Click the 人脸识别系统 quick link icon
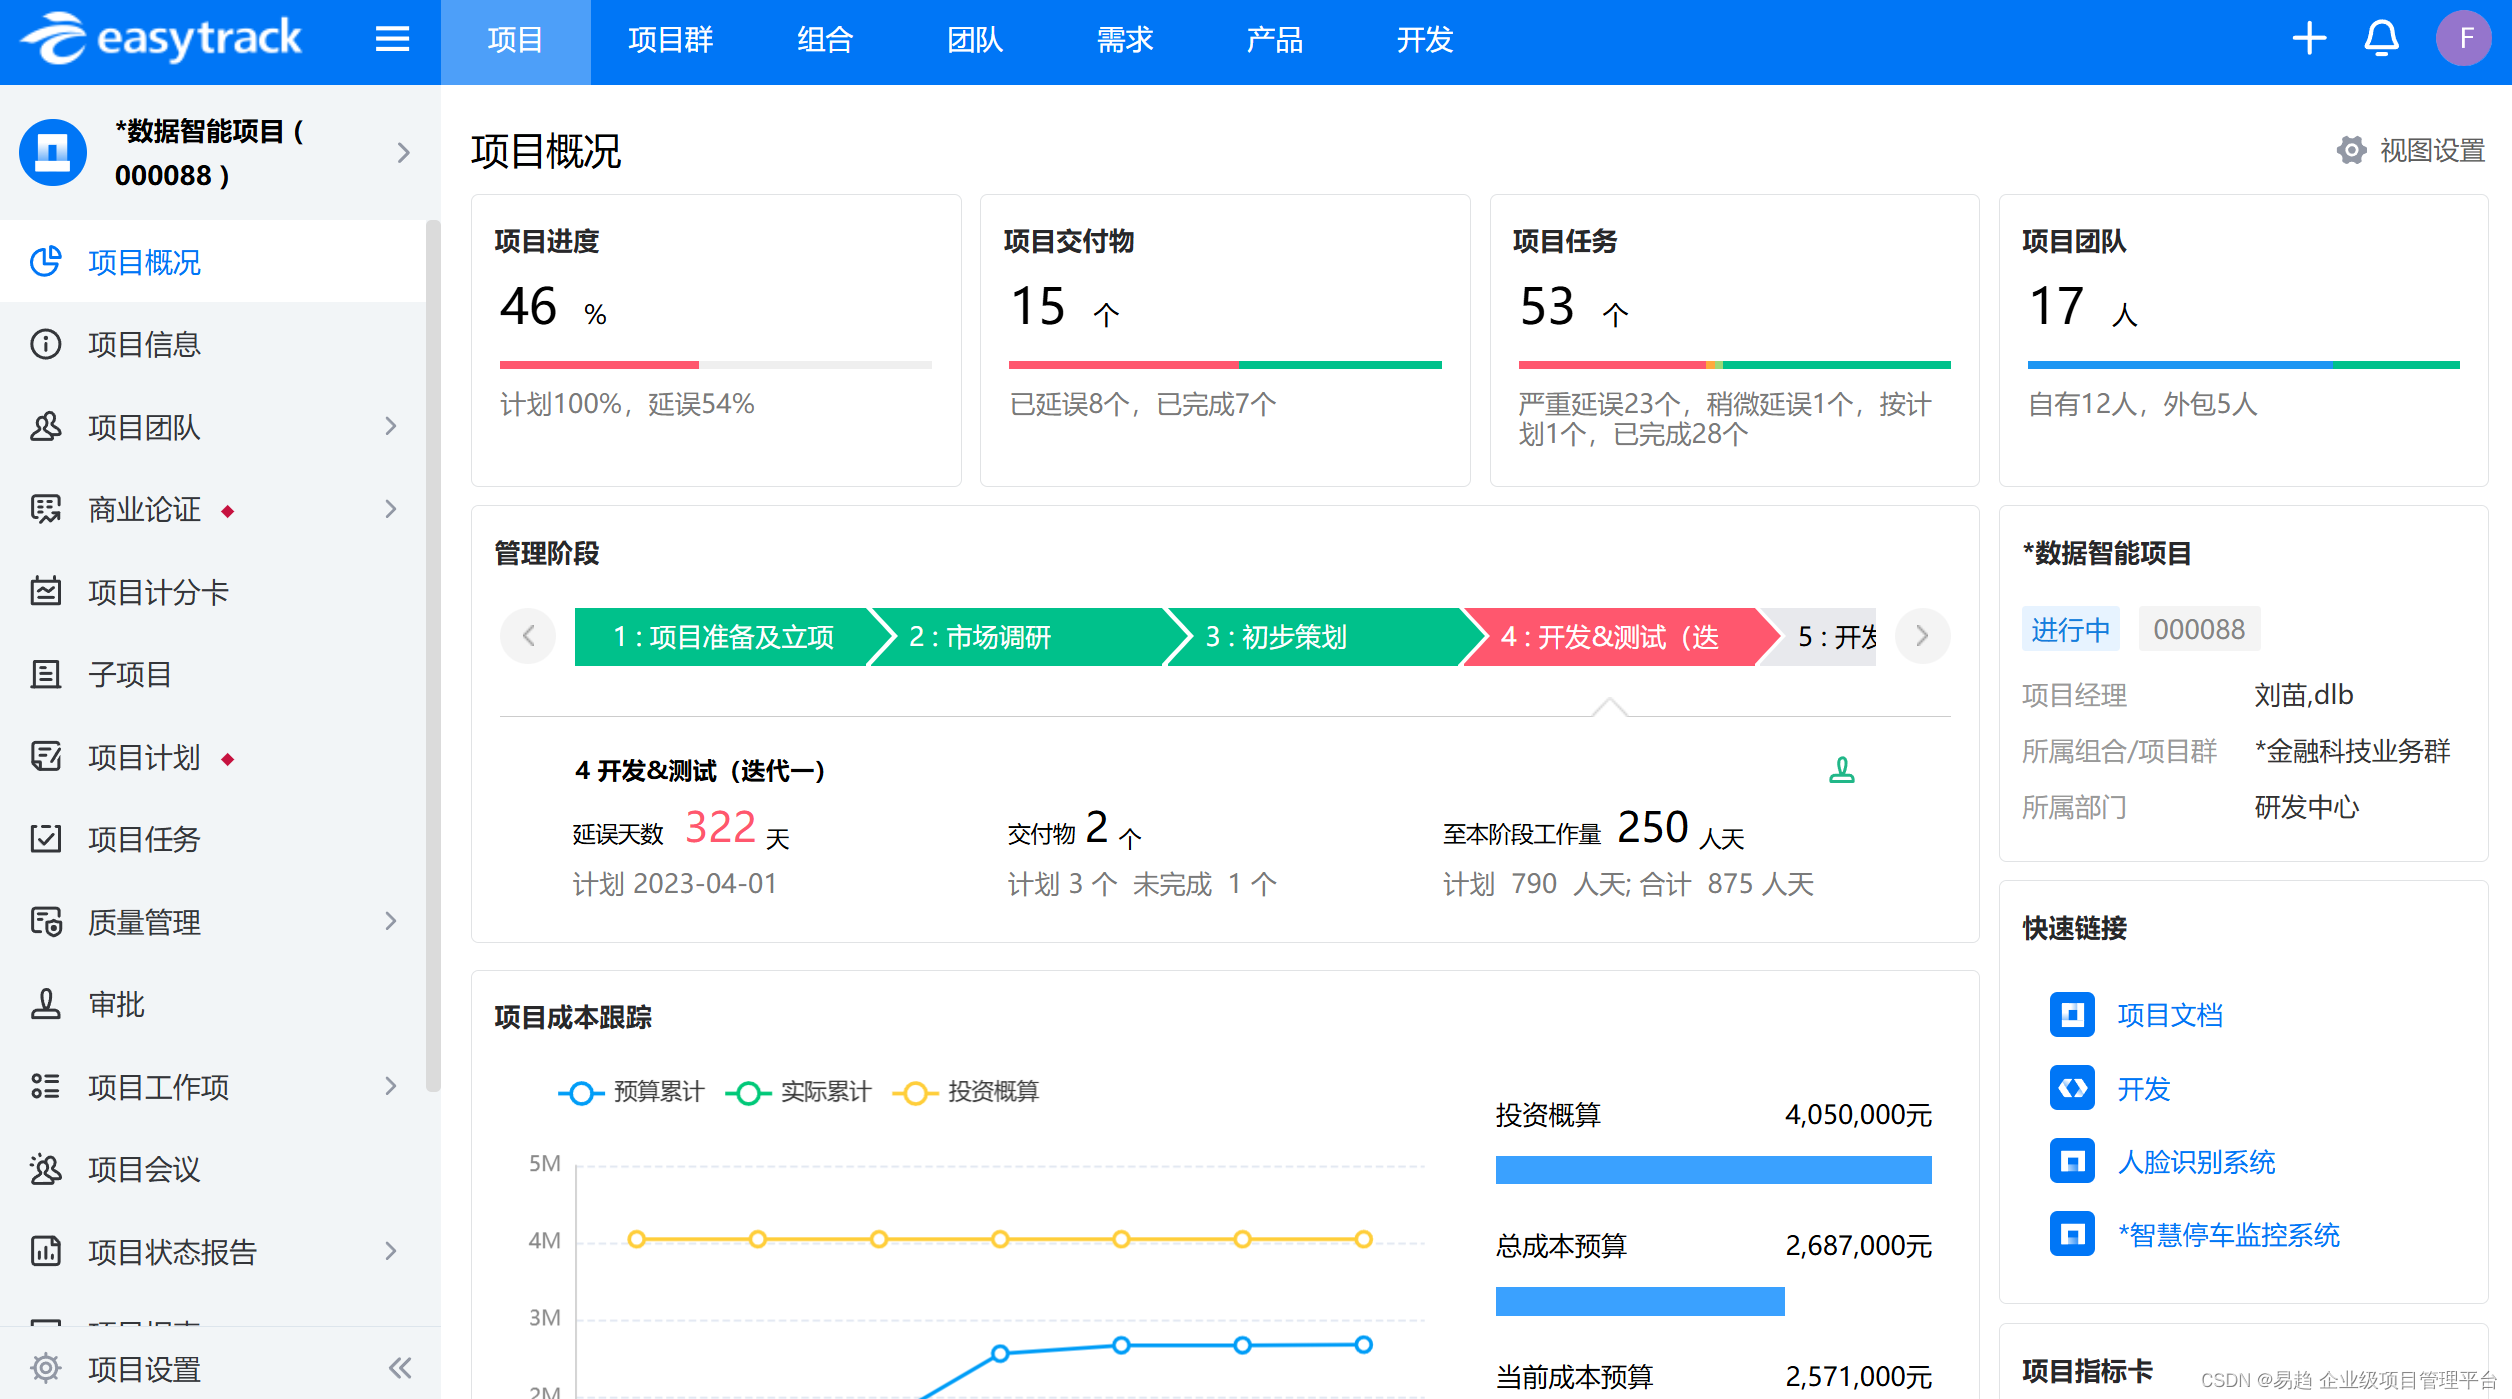Screen dimensions: 2512x1399 point(2072,1161)
